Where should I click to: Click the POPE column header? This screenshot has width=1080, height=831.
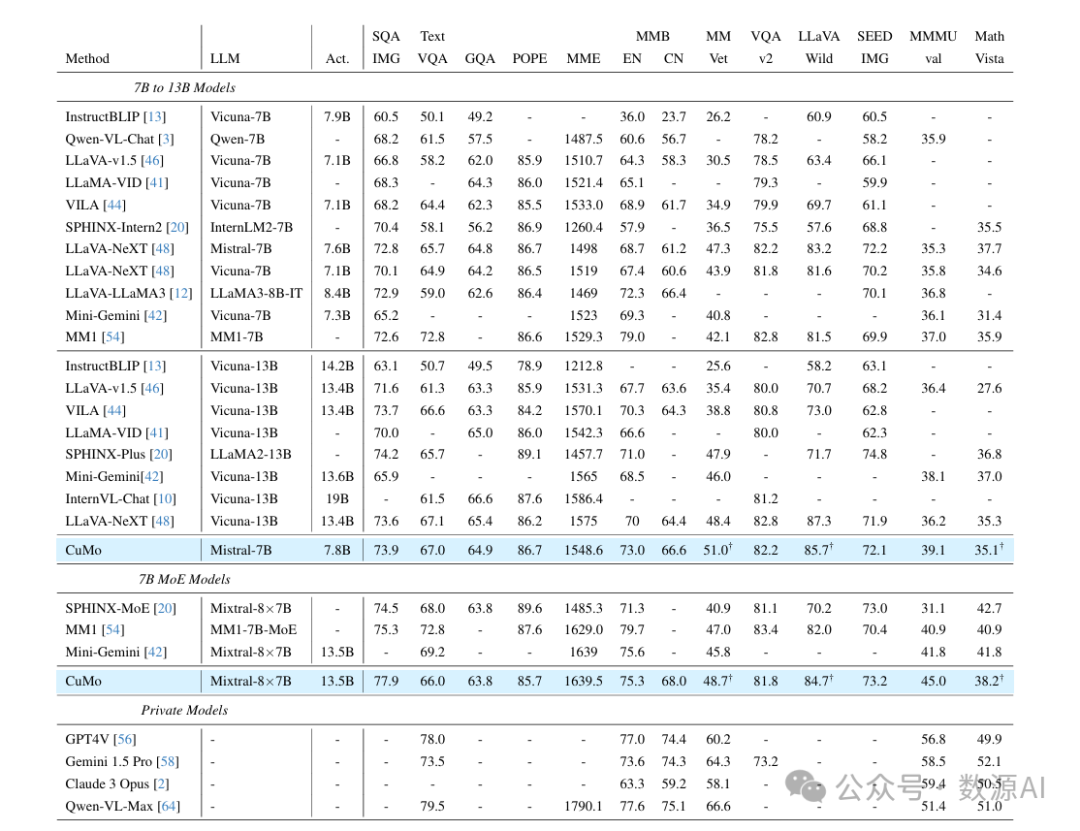530,59
